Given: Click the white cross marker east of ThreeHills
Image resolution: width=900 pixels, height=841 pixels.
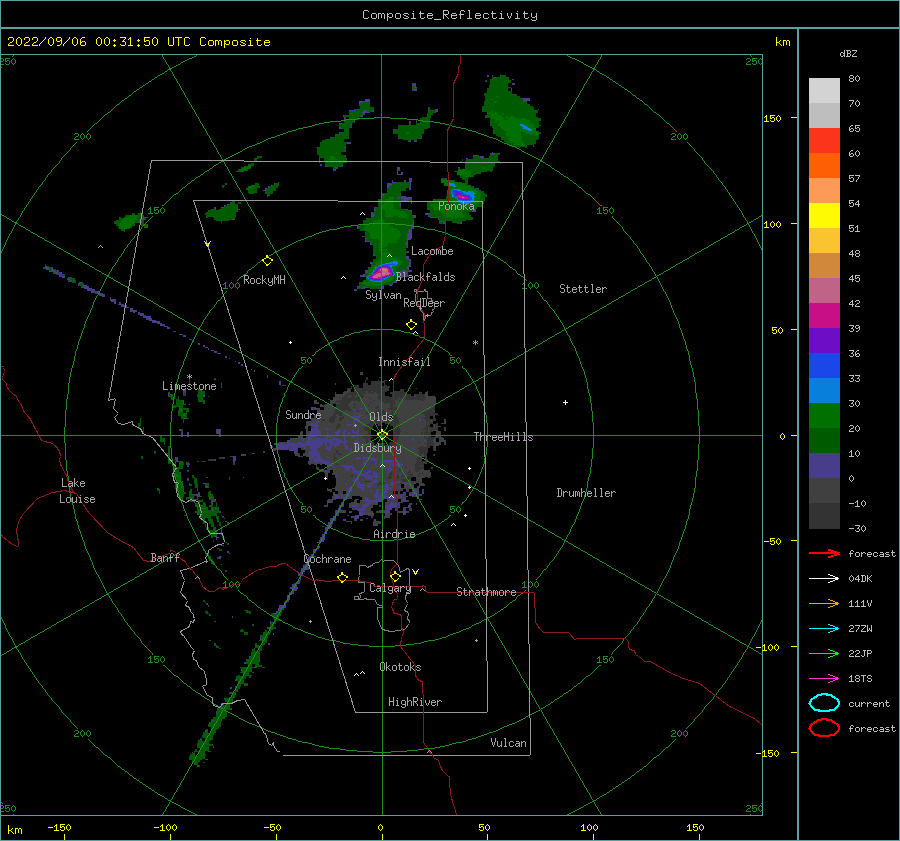Looking at the screenshot, I should tap(565, 402).
